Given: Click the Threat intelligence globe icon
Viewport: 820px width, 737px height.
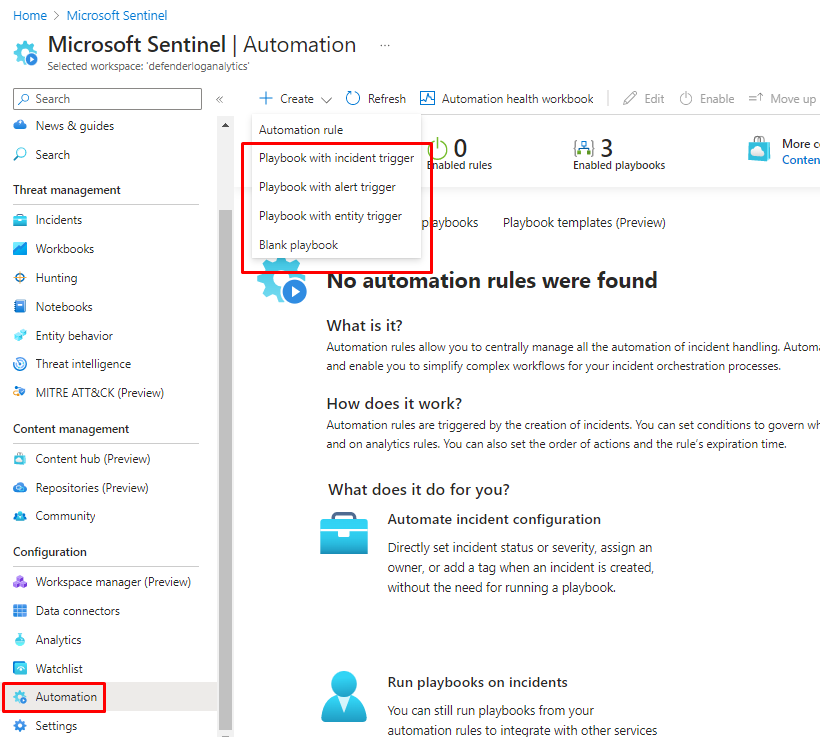Looking at the screenshot, I should point(20,364).
